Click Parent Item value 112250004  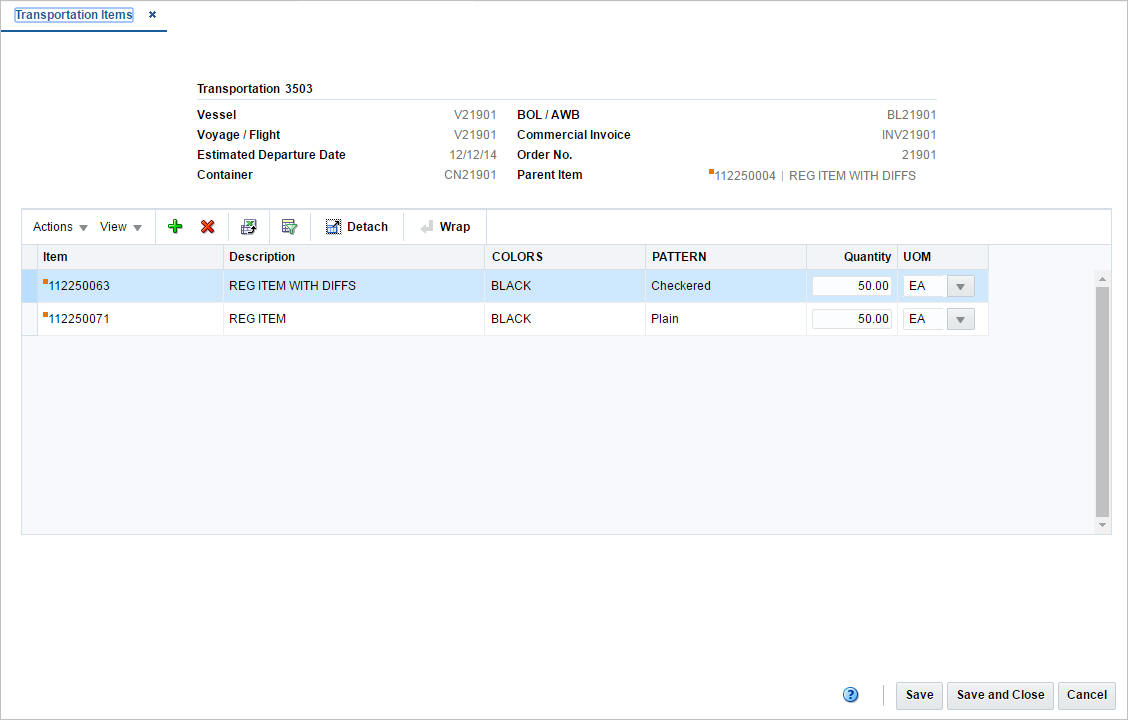(x=745, y=176)
